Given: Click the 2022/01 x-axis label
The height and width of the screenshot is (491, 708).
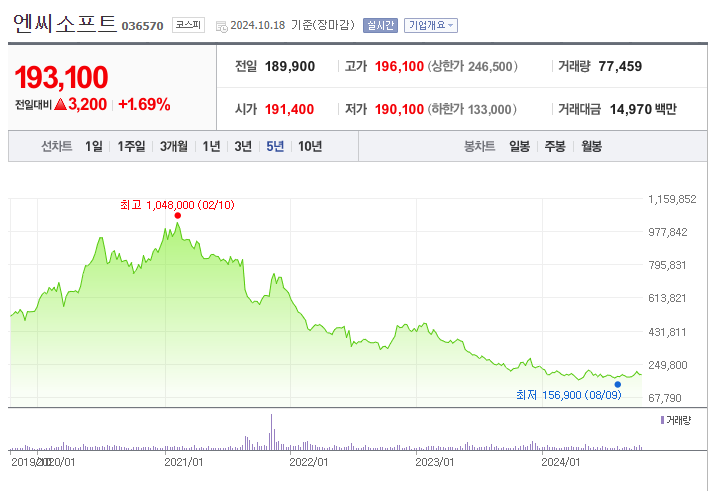Looking at the screenshot, I should tap(308, 462).
